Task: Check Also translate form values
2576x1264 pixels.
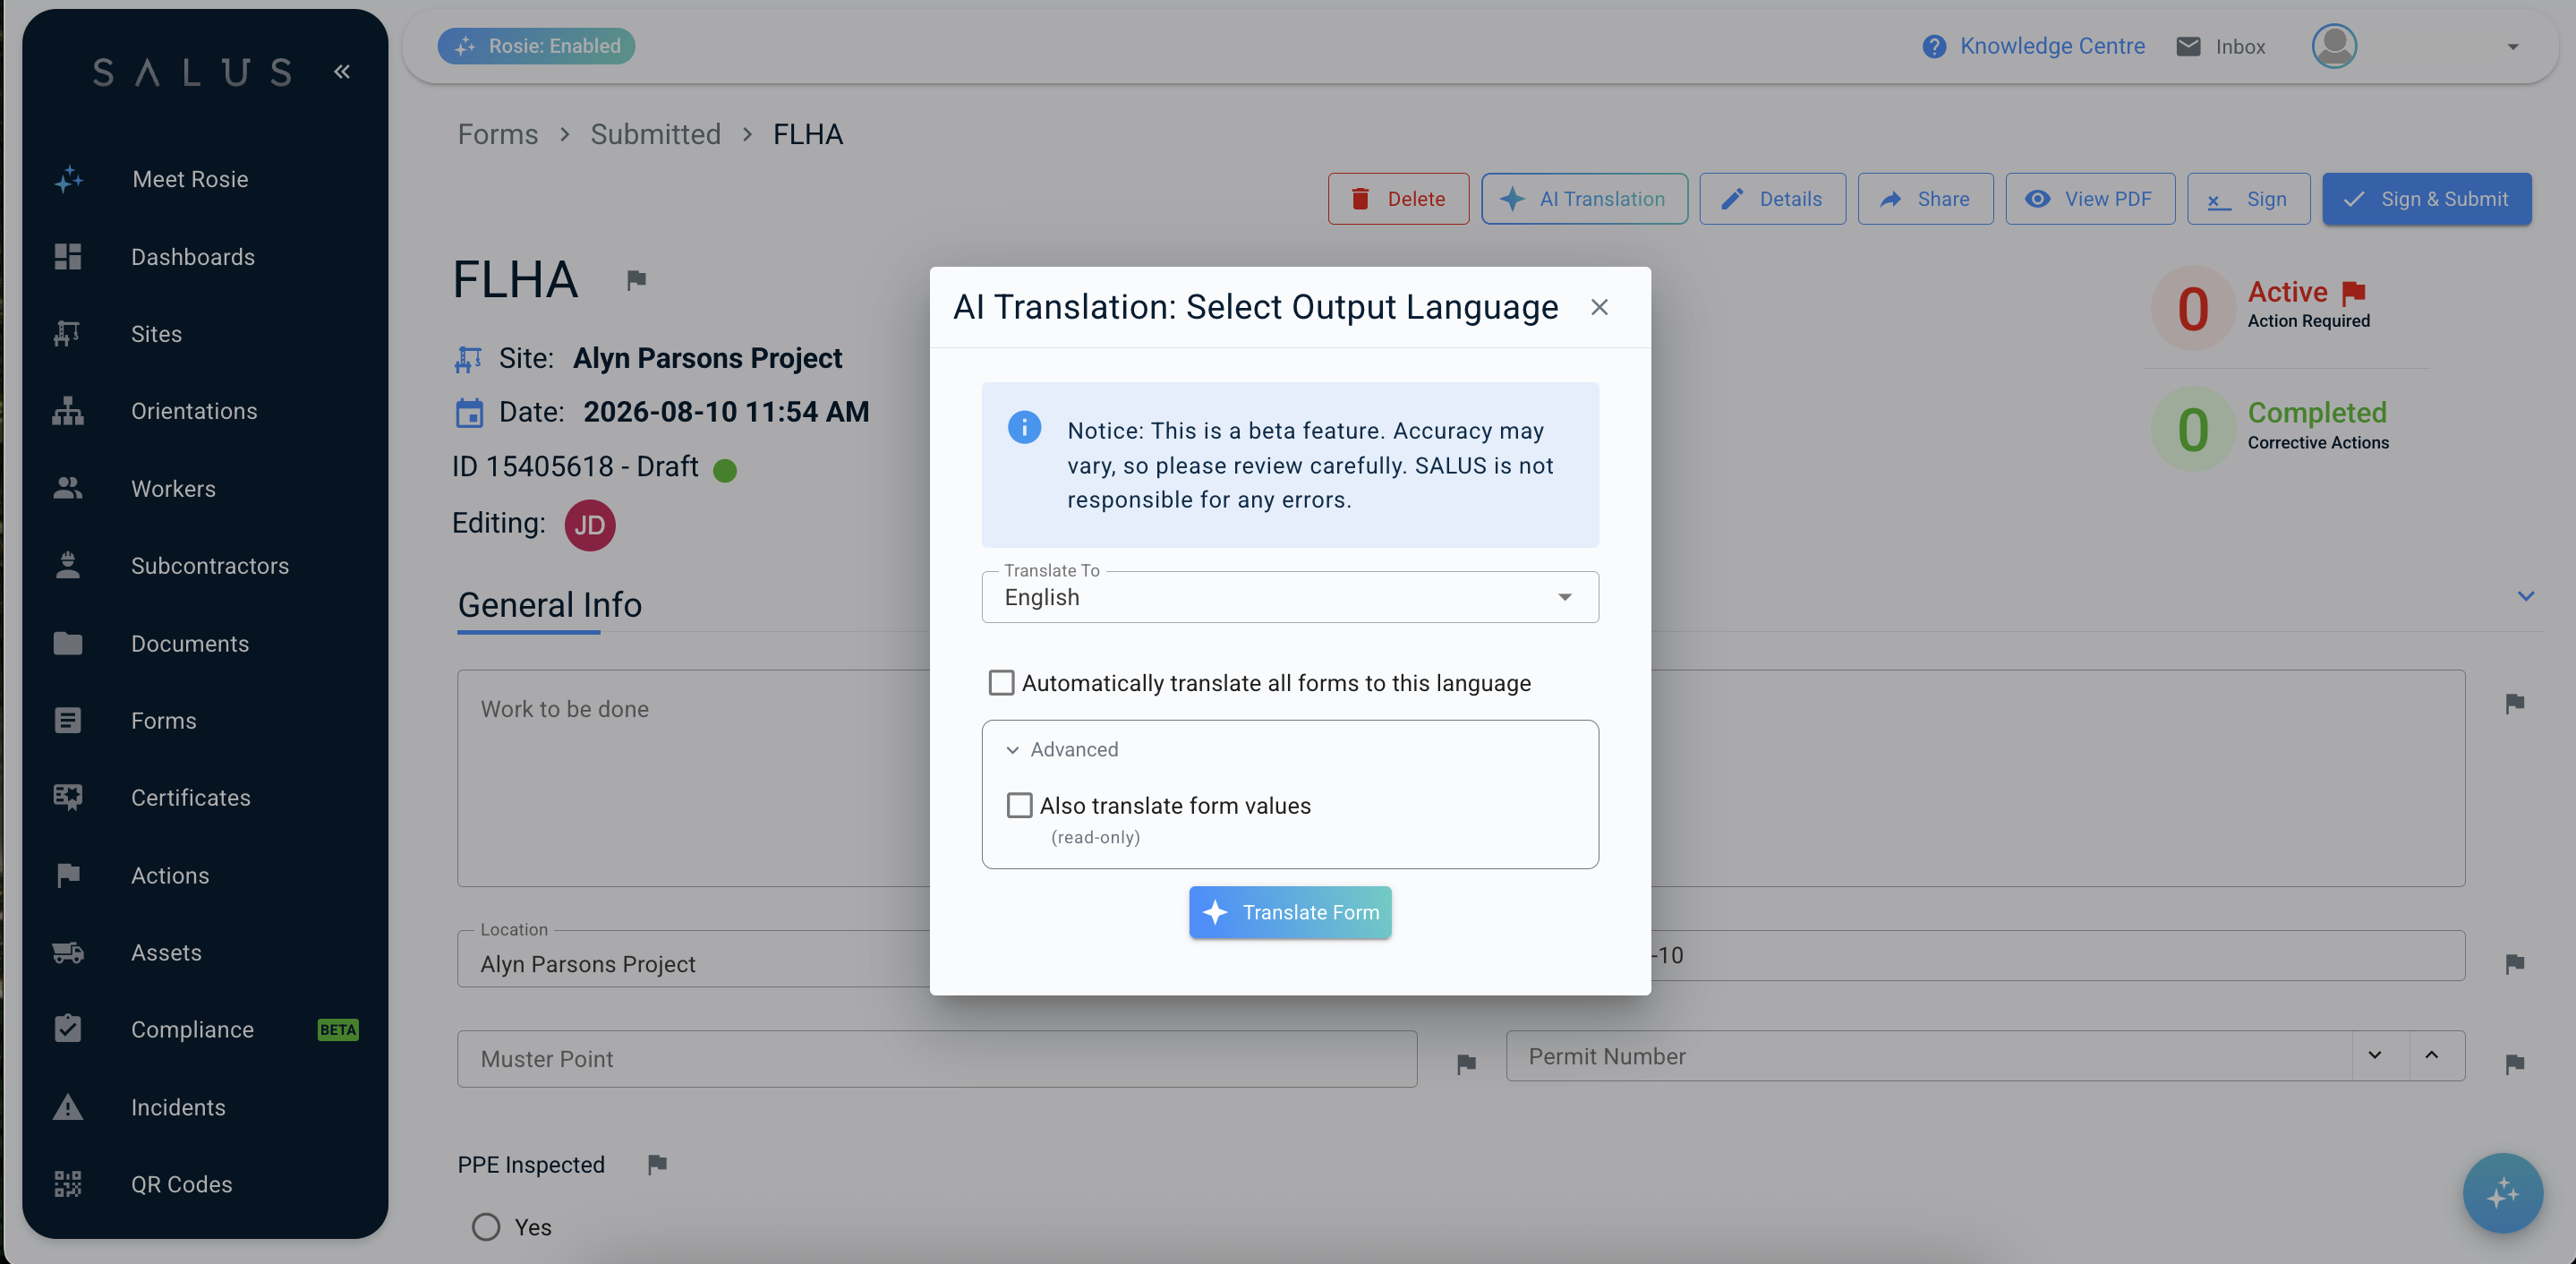Action: [1019, 805]
